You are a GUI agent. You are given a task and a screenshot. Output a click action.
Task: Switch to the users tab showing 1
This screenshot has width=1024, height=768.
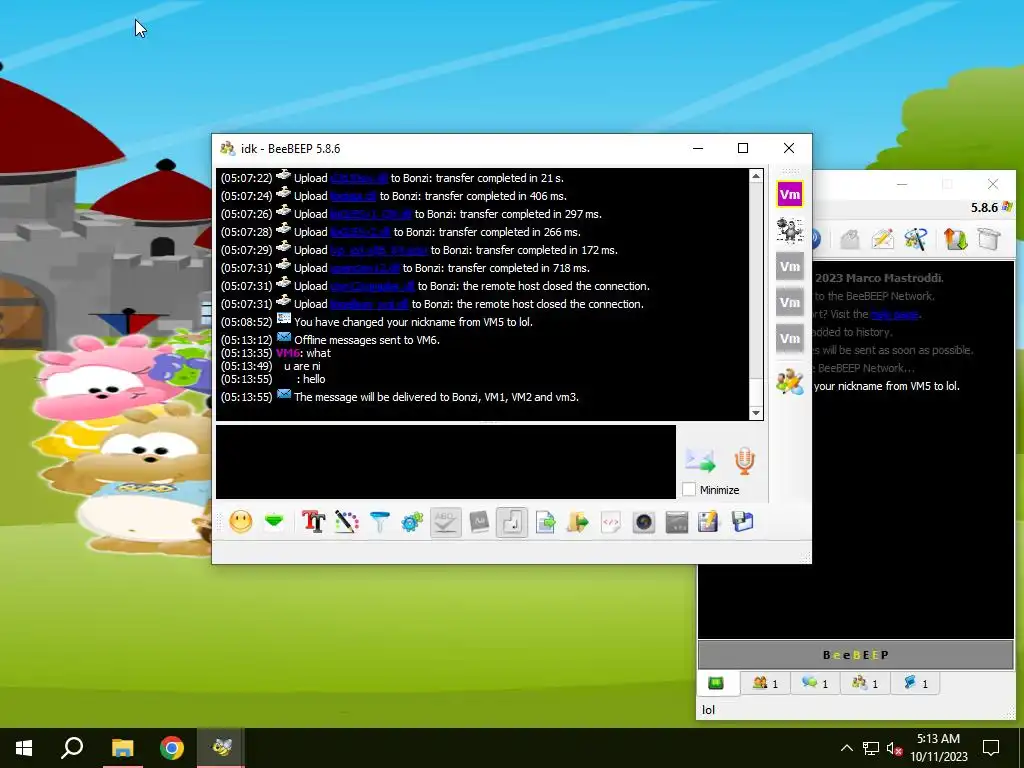point(765,683)
